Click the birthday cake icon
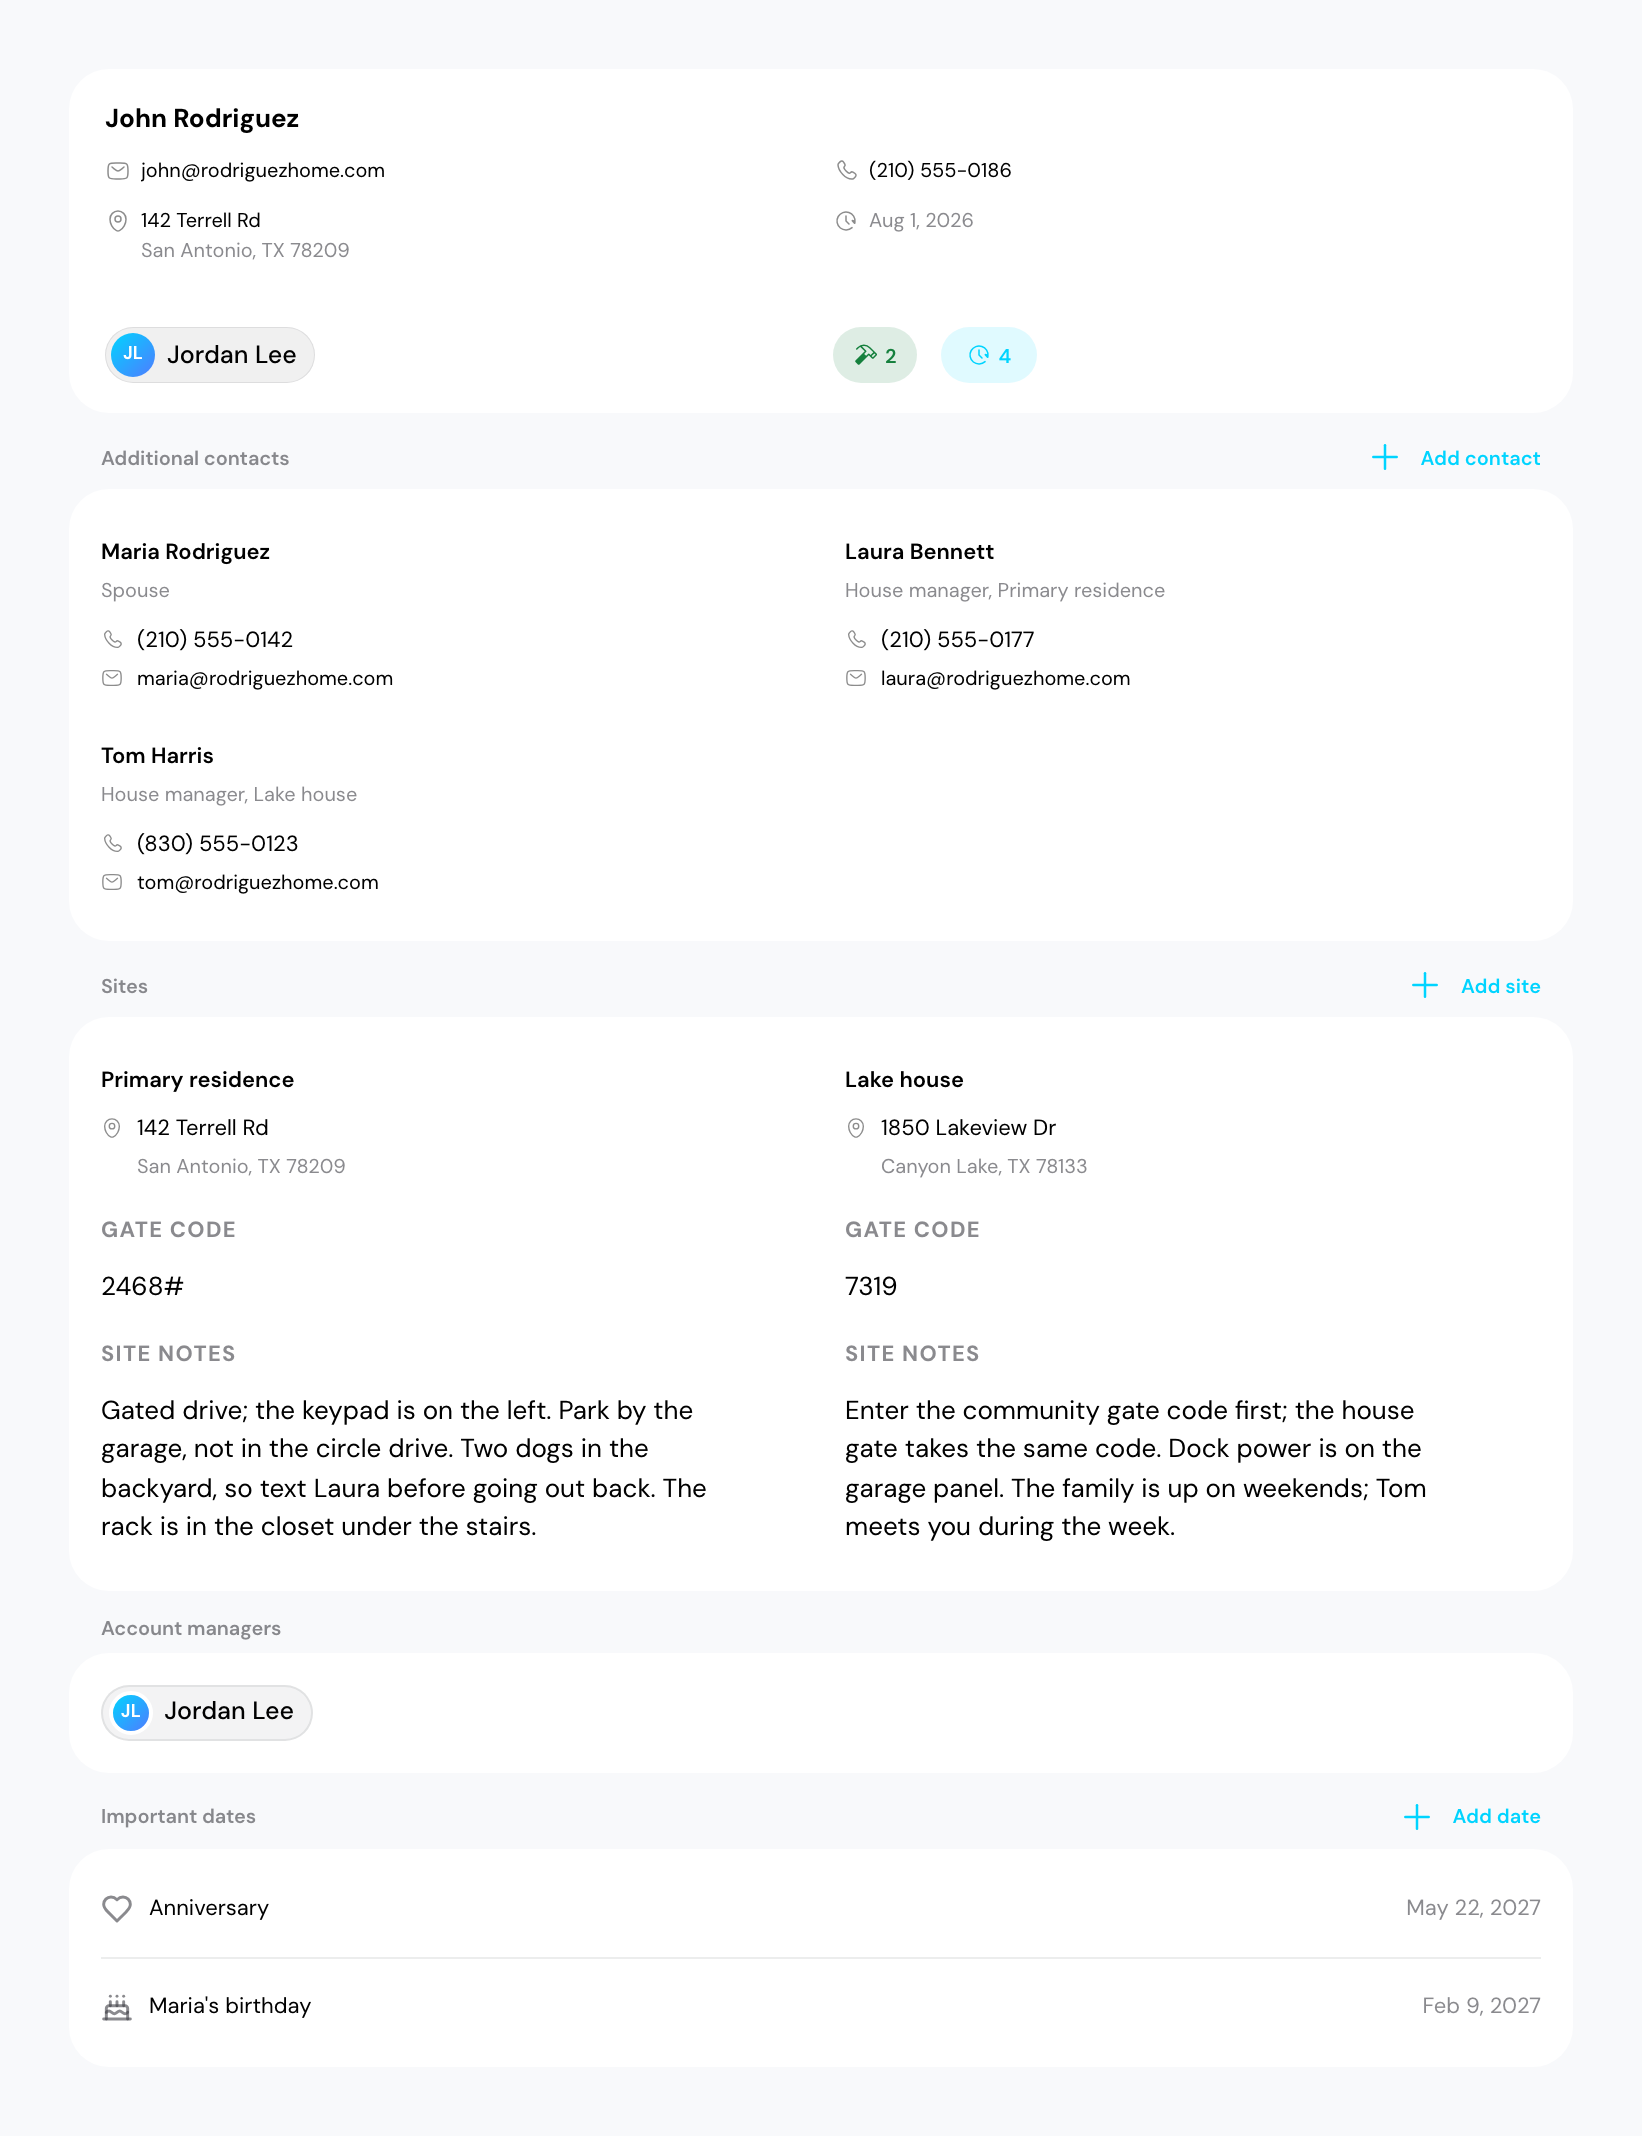The image size is (1642, 2136). pos(117,2007)
